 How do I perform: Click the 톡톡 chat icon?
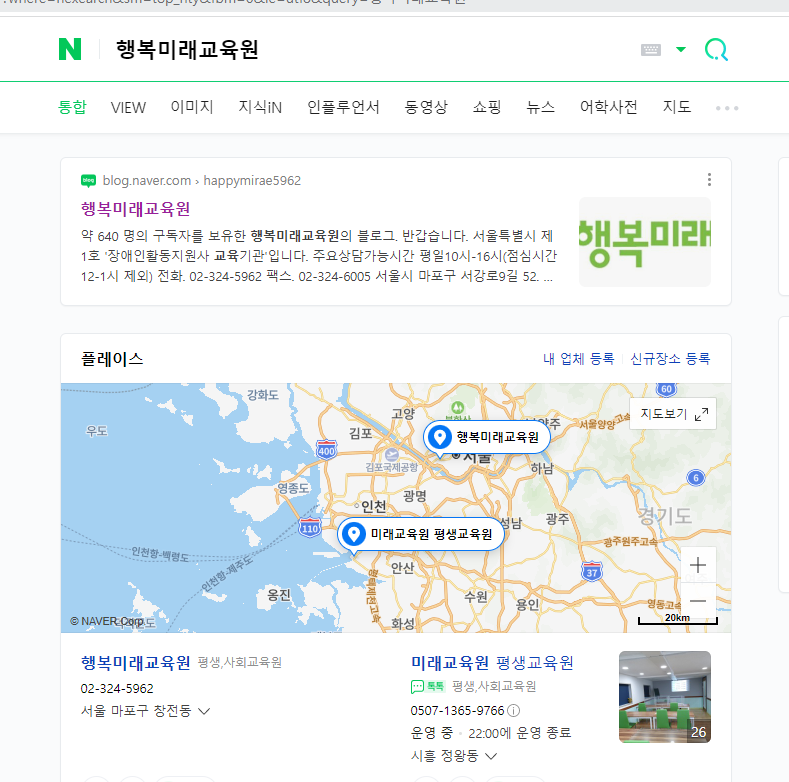428,686
